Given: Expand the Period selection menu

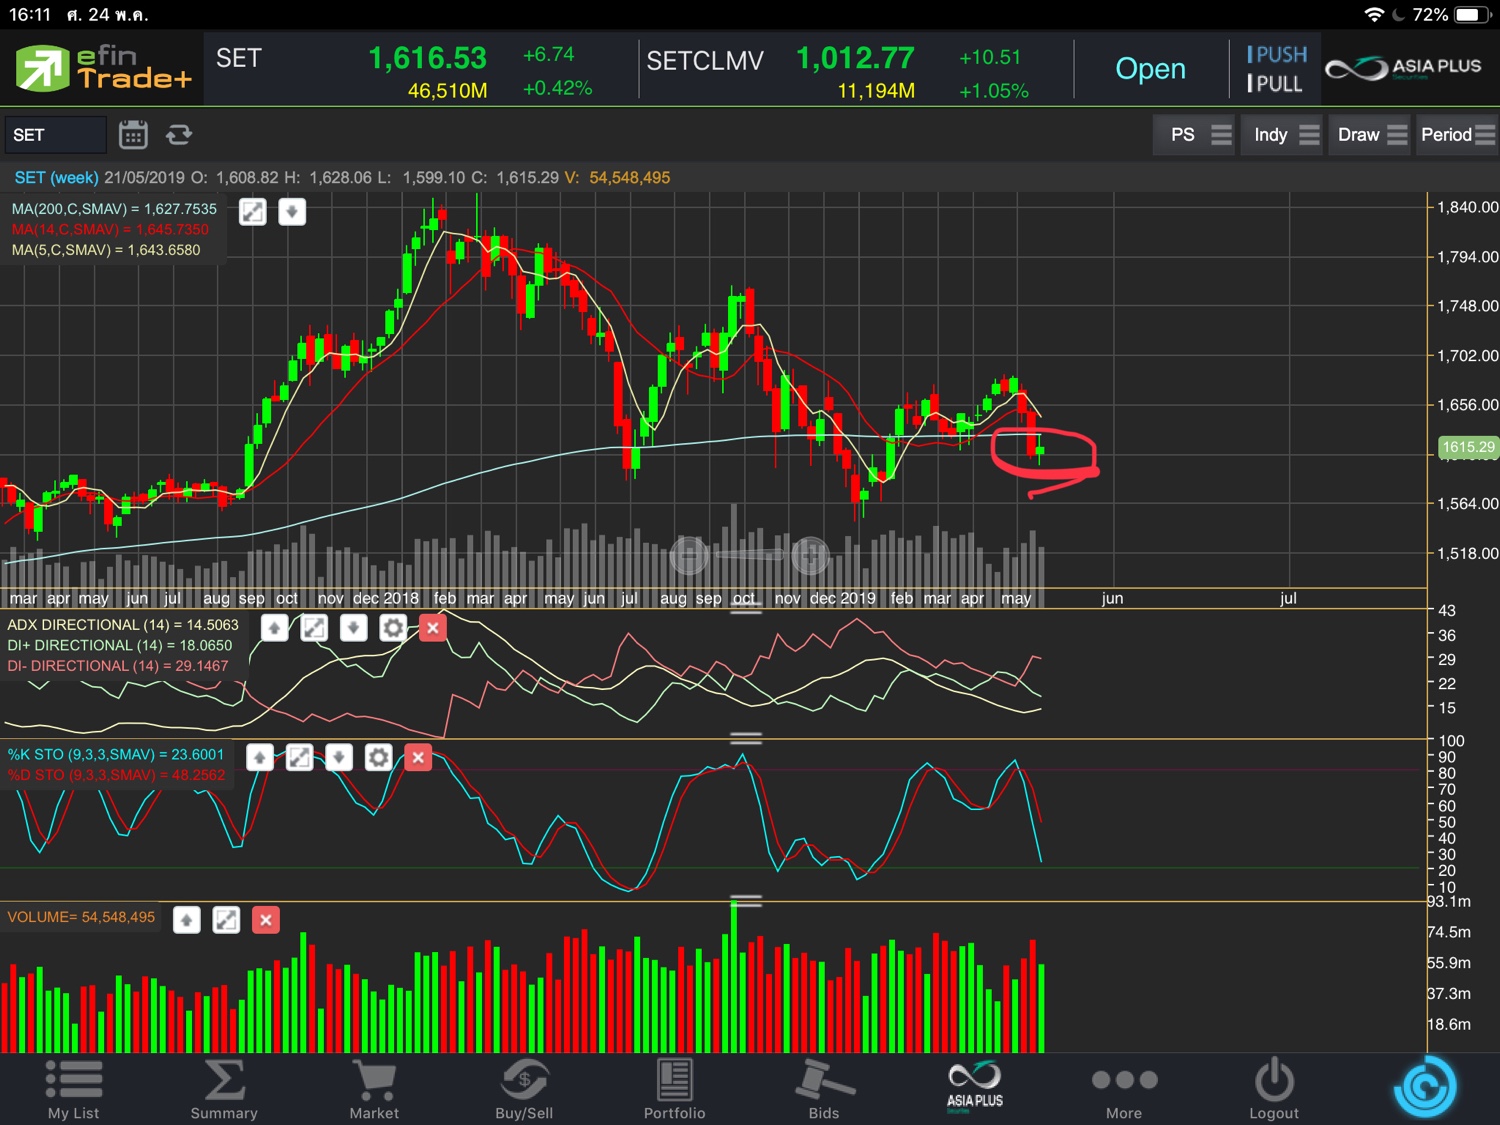Looking at the screenshot, I should click(x=1457, y=135).
